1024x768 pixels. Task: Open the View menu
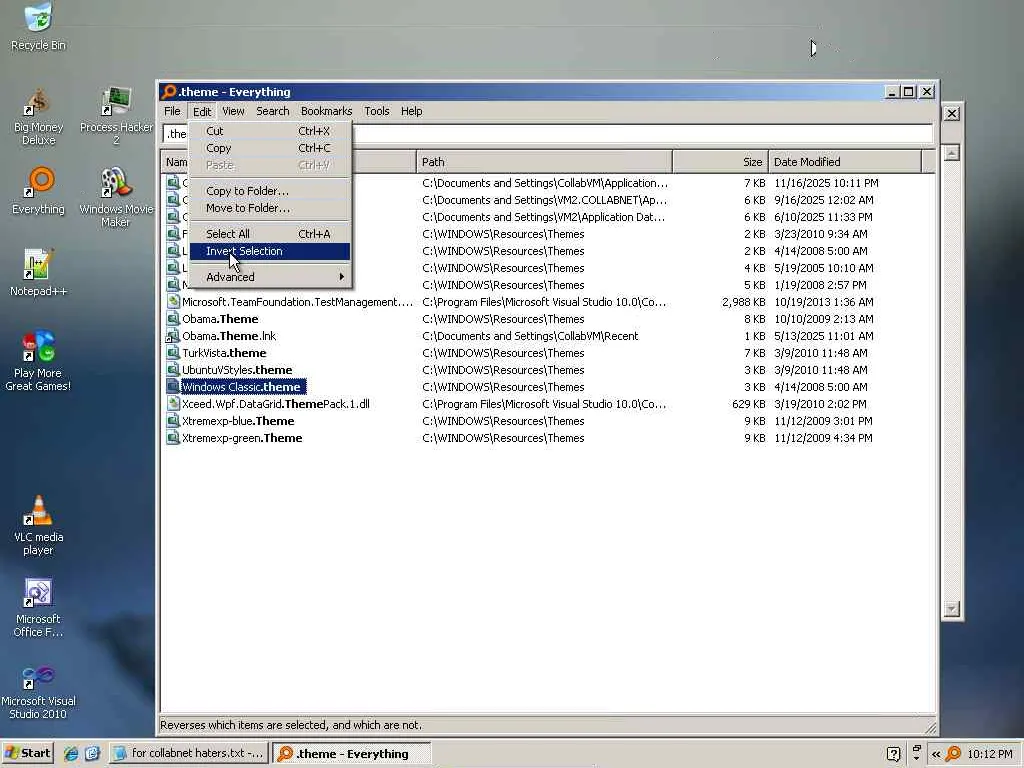pyautogui.click(x=233, y=111)
